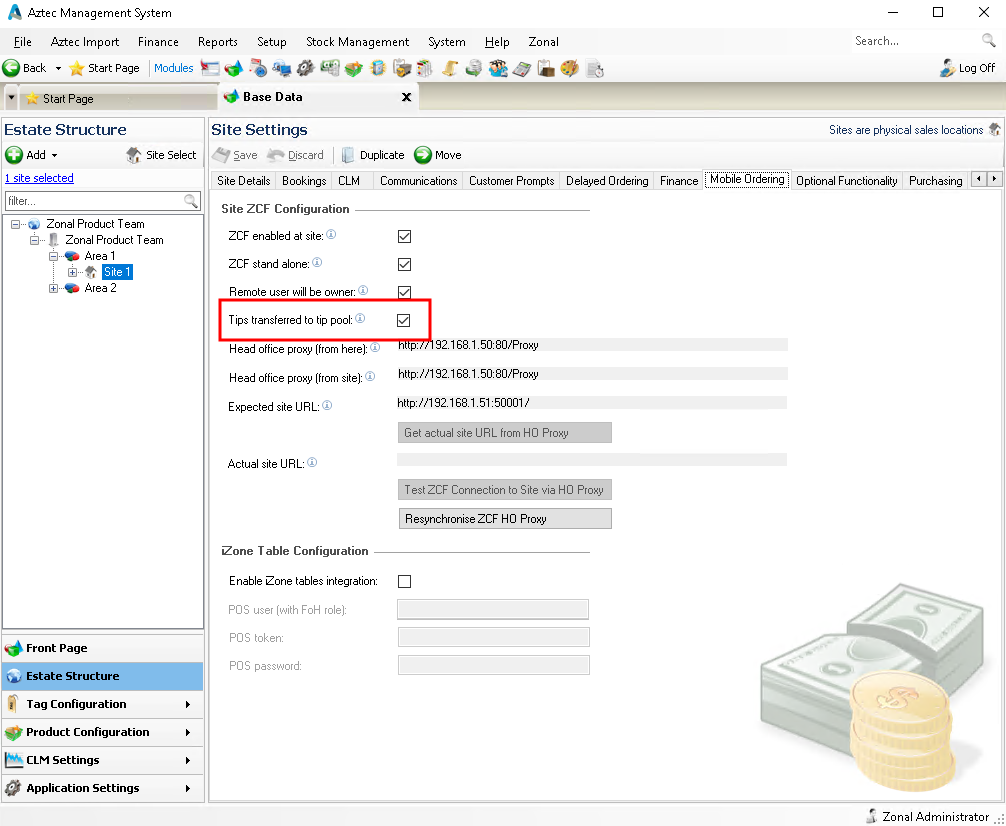The width and height of the screenshot is (1006, 826).
Task: Click the paper scroll module icon
Action: point(450,68)
